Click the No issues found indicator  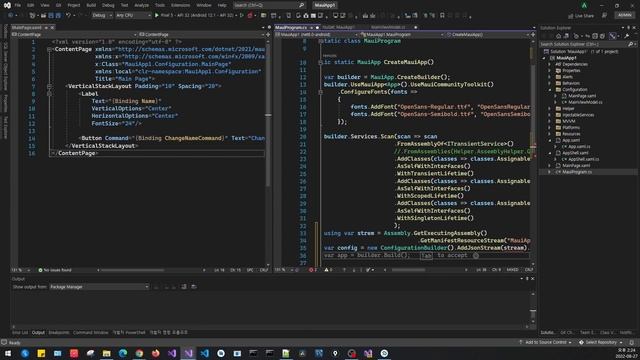click(55, 270)
